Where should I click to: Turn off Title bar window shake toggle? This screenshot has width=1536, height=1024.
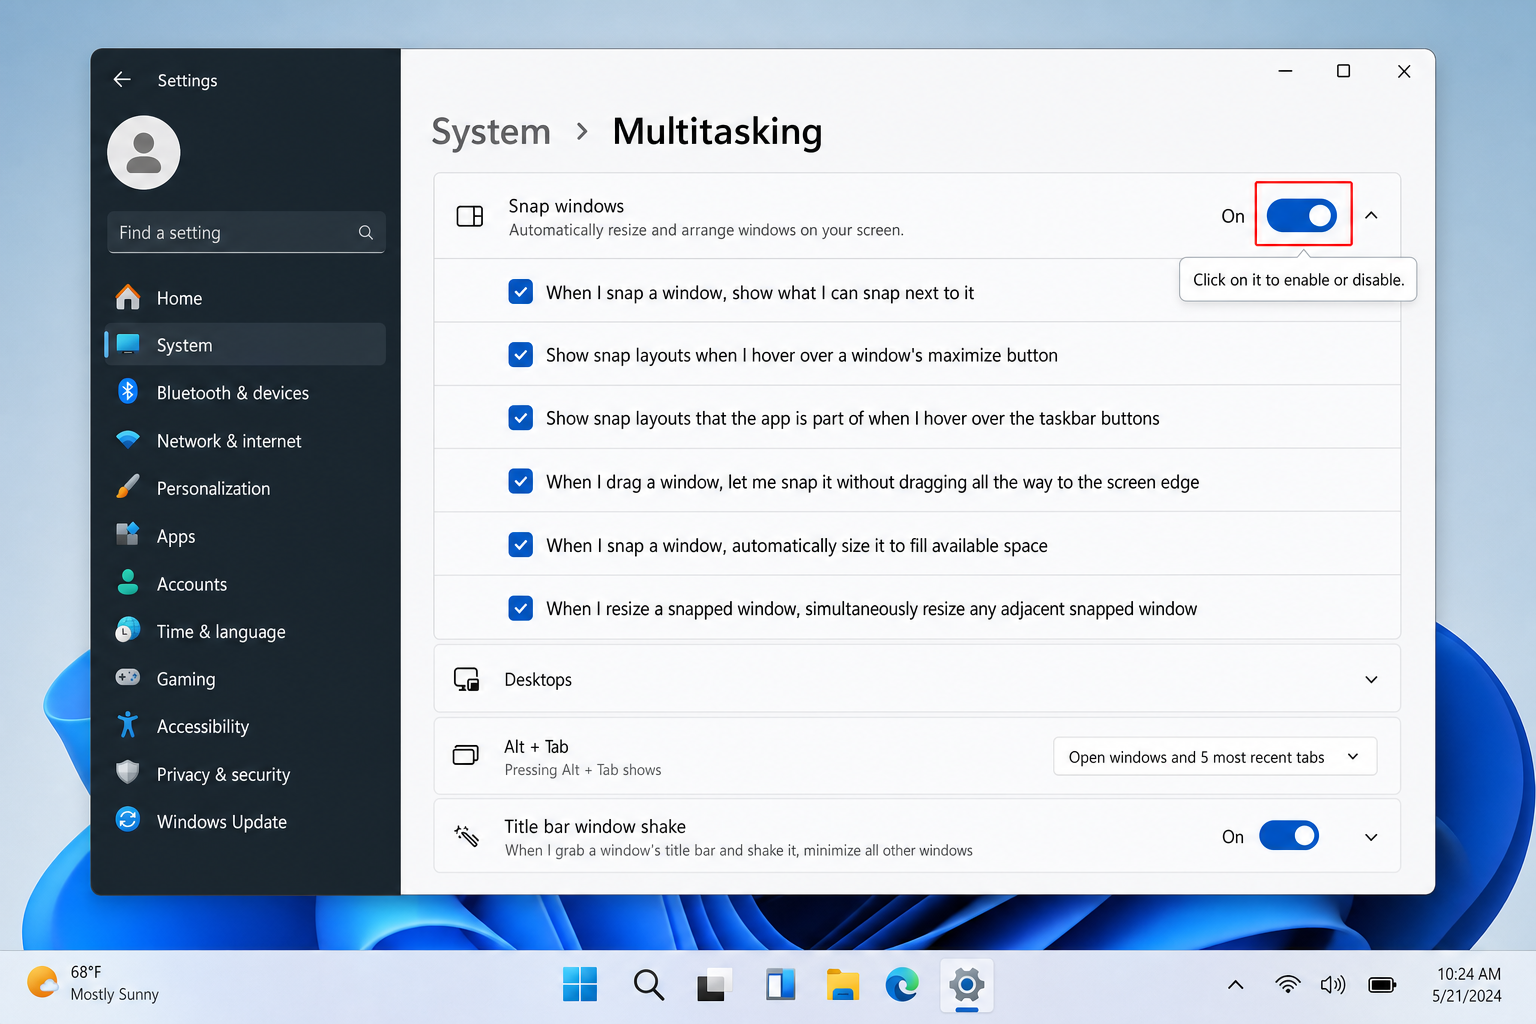point(1289,835)
